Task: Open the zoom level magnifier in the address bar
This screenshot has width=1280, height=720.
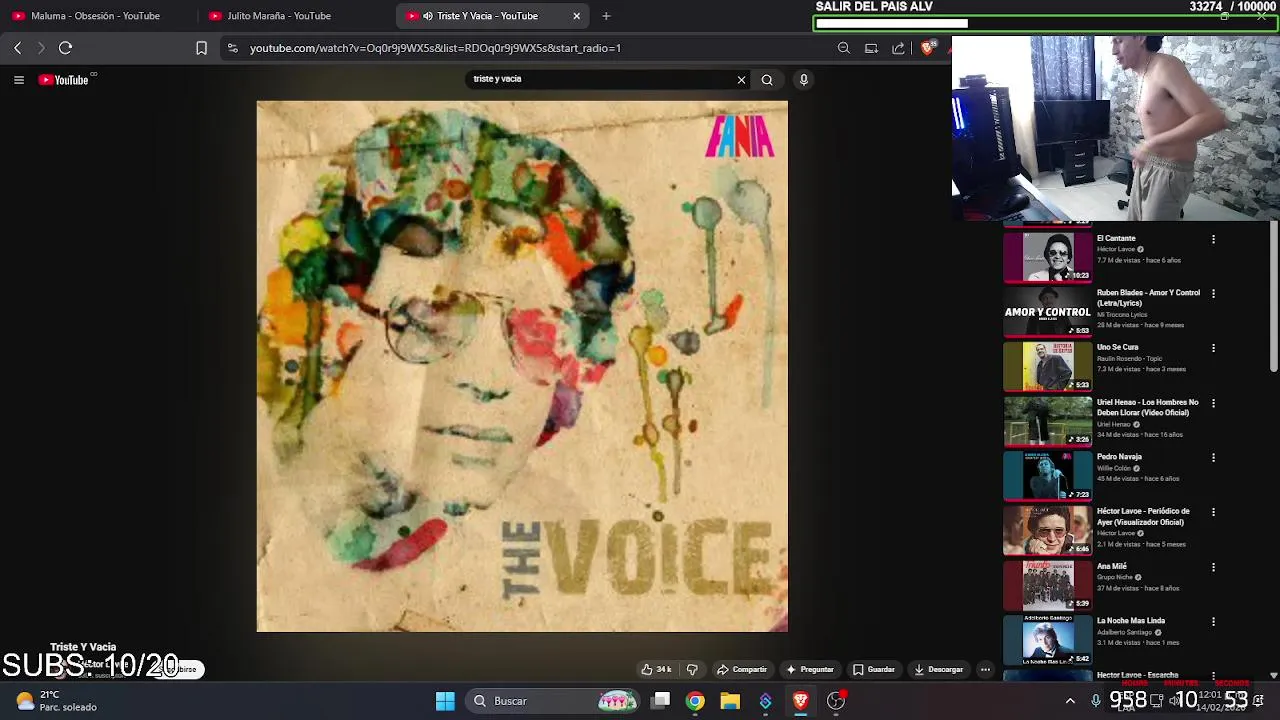Action: [844, 48]
